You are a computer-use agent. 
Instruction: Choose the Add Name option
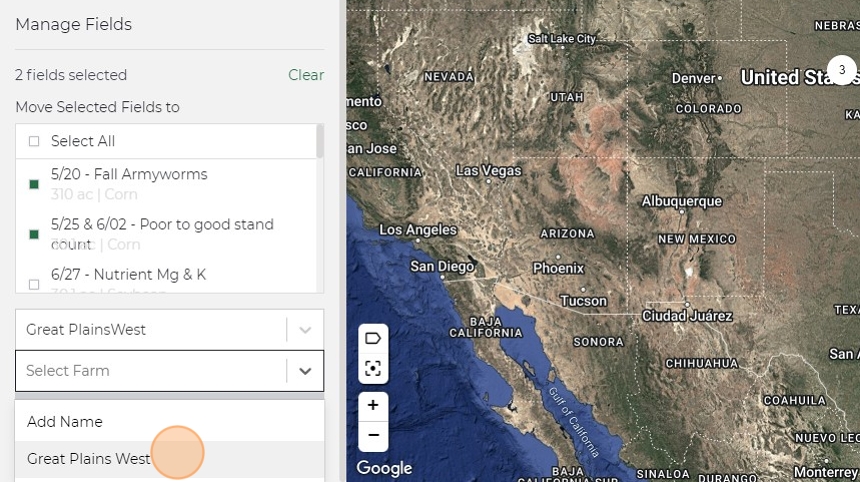coord(65,422)
